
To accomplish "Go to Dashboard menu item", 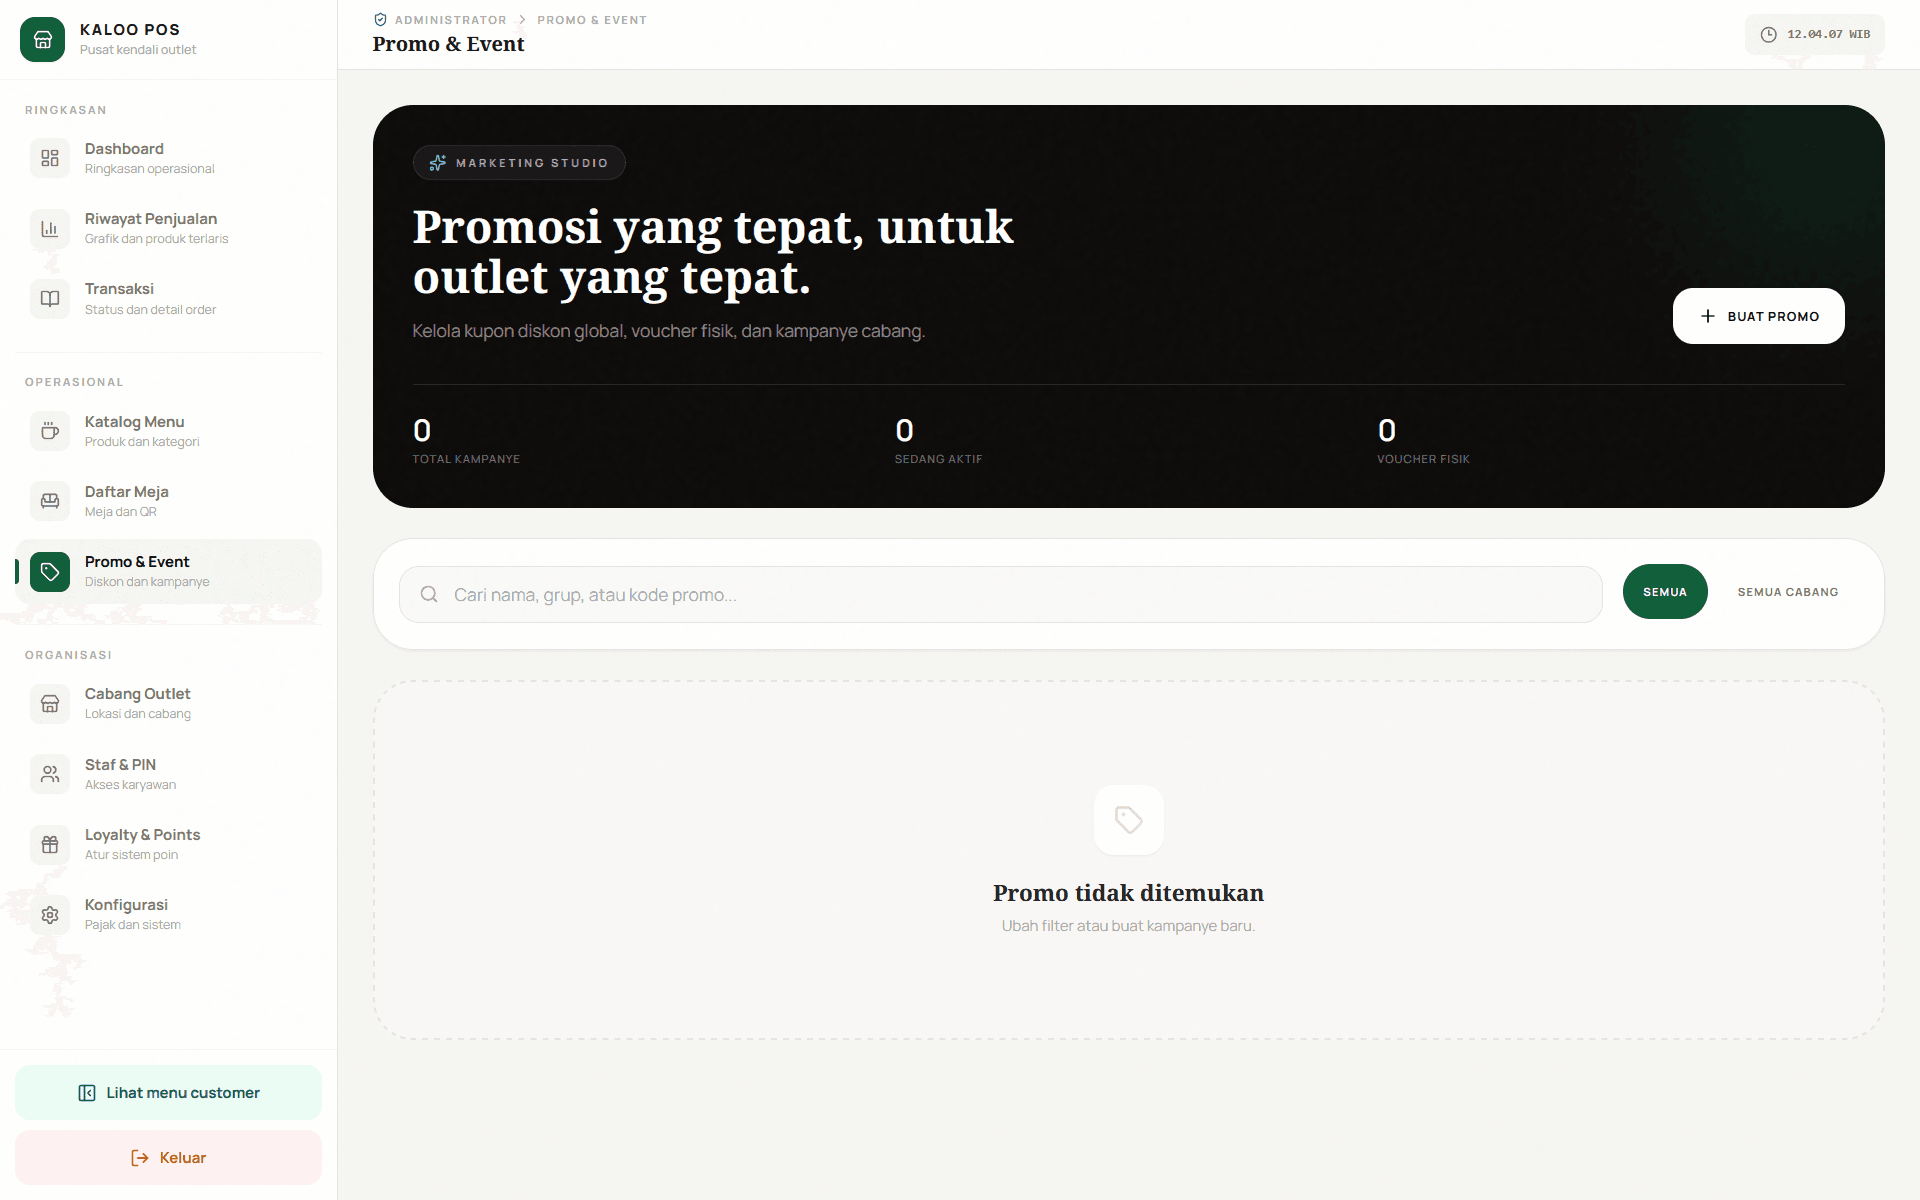I will pos(168,158).
